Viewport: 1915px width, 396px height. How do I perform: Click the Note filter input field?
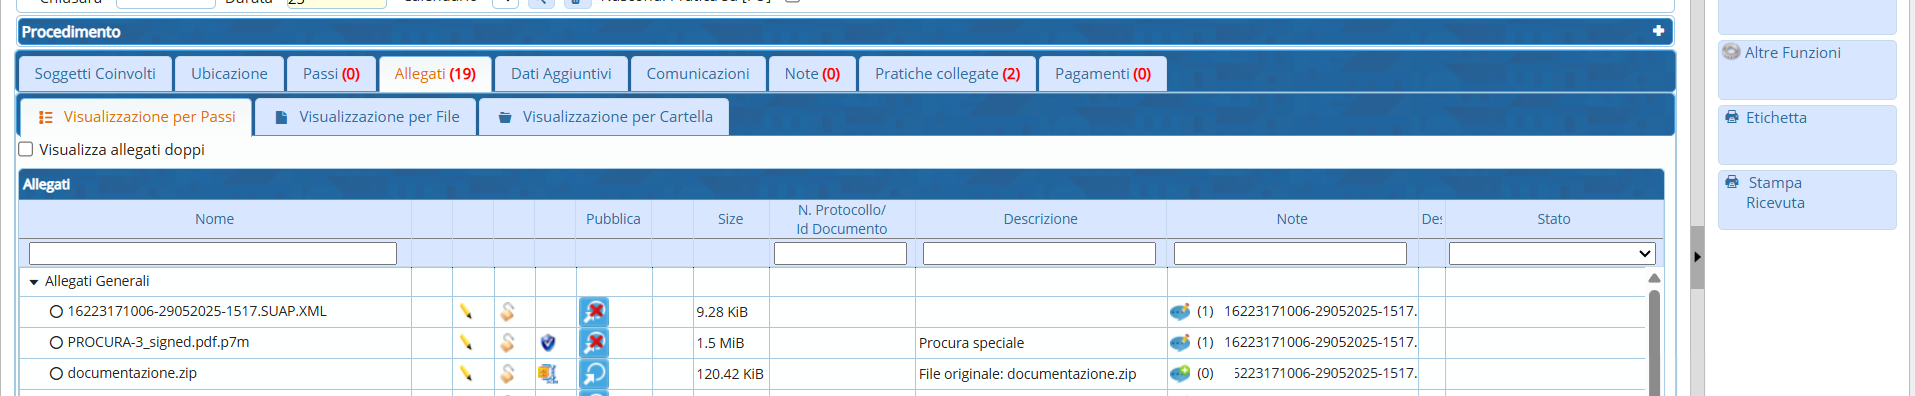tap(1290, 254)
